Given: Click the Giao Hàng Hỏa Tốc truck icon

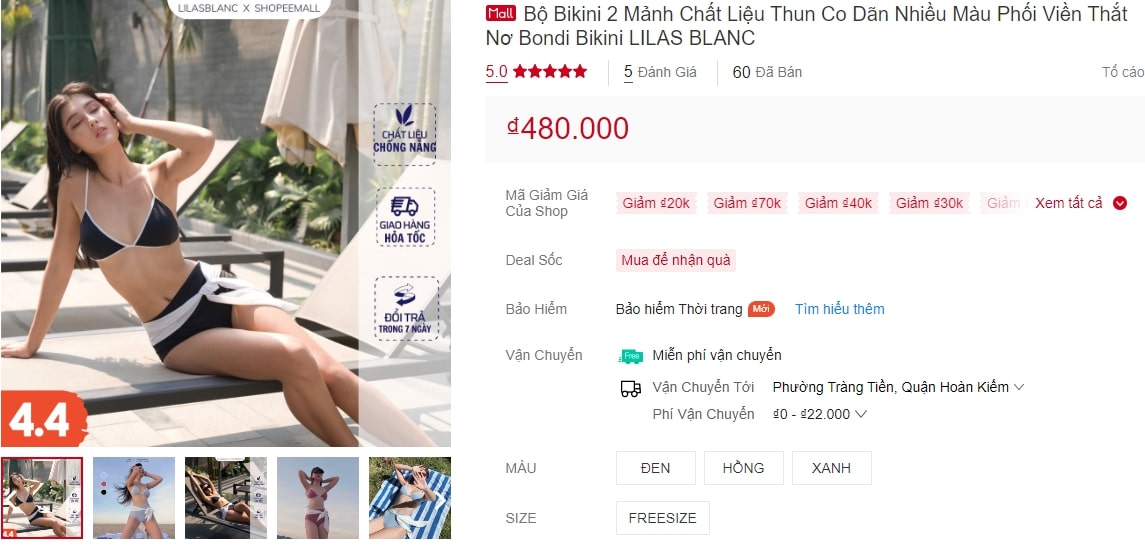Looking at the screenshot, I should click(x=405, y=206).
